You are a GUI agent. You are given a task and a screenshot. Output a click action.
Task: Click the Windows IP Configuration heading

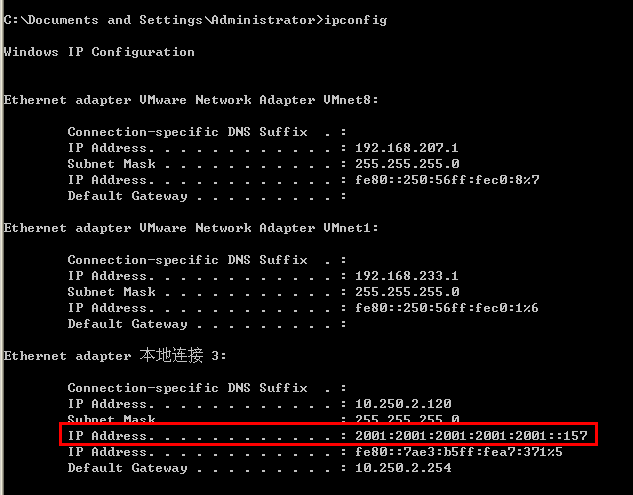pos(99,52)
